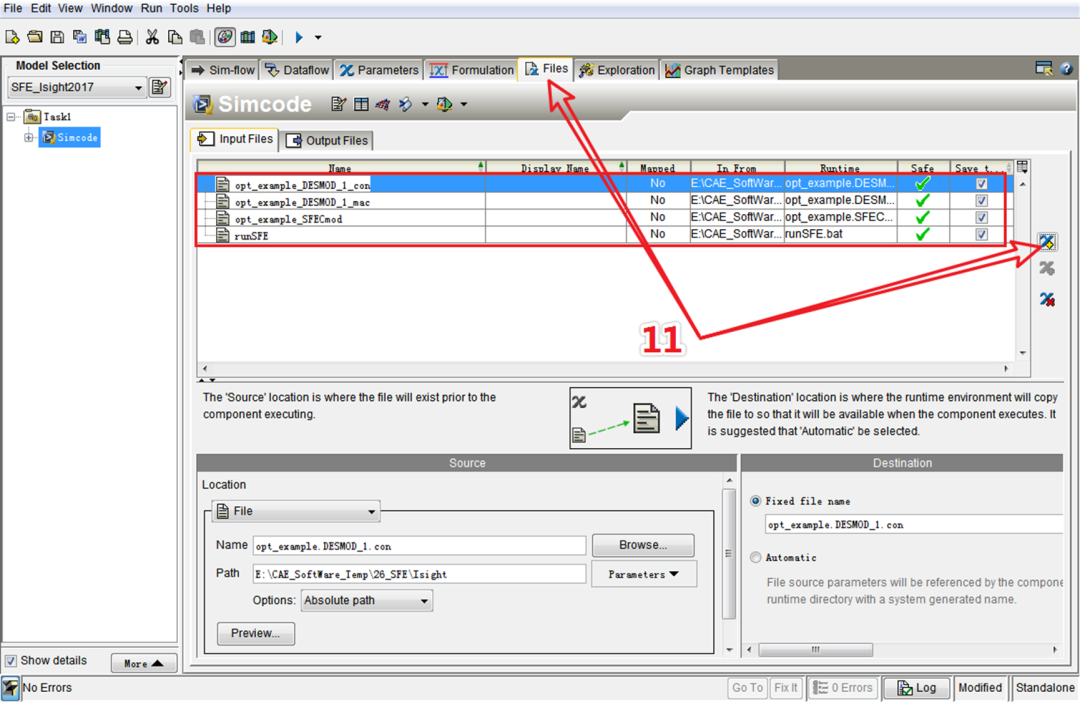Click the library books icon in toolbar

tap(247, 37)
